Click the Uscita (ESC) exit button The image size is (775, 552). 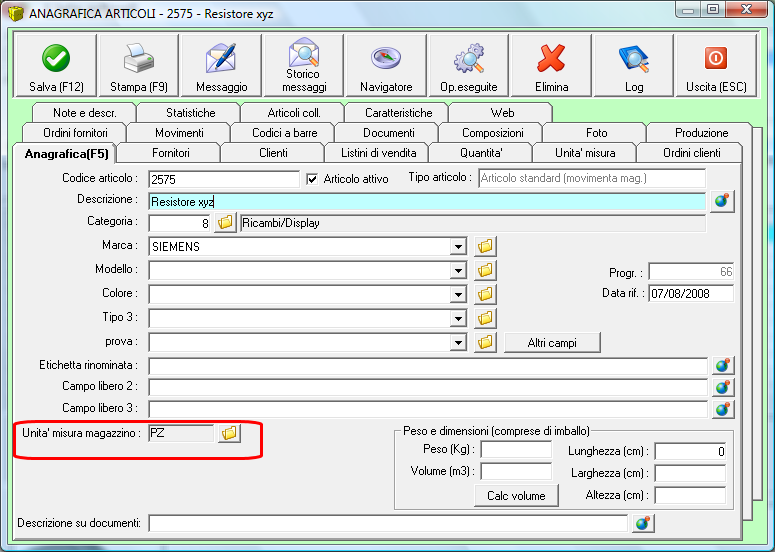[716, 65]
